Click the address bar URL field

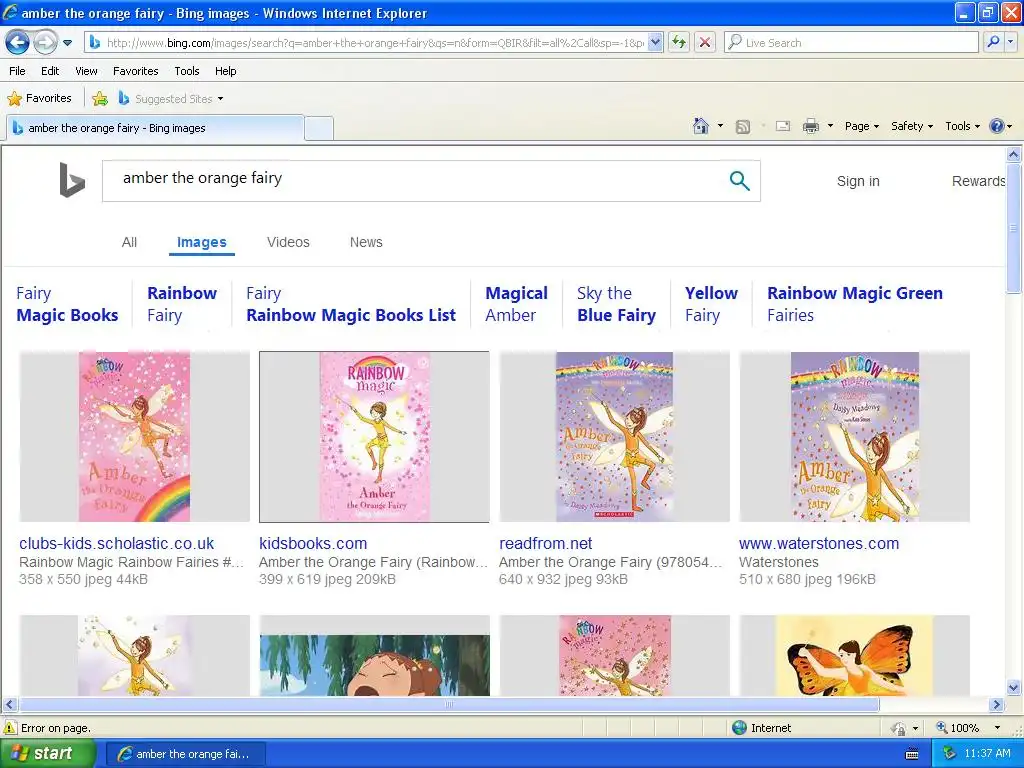click(x=374, y=42)
